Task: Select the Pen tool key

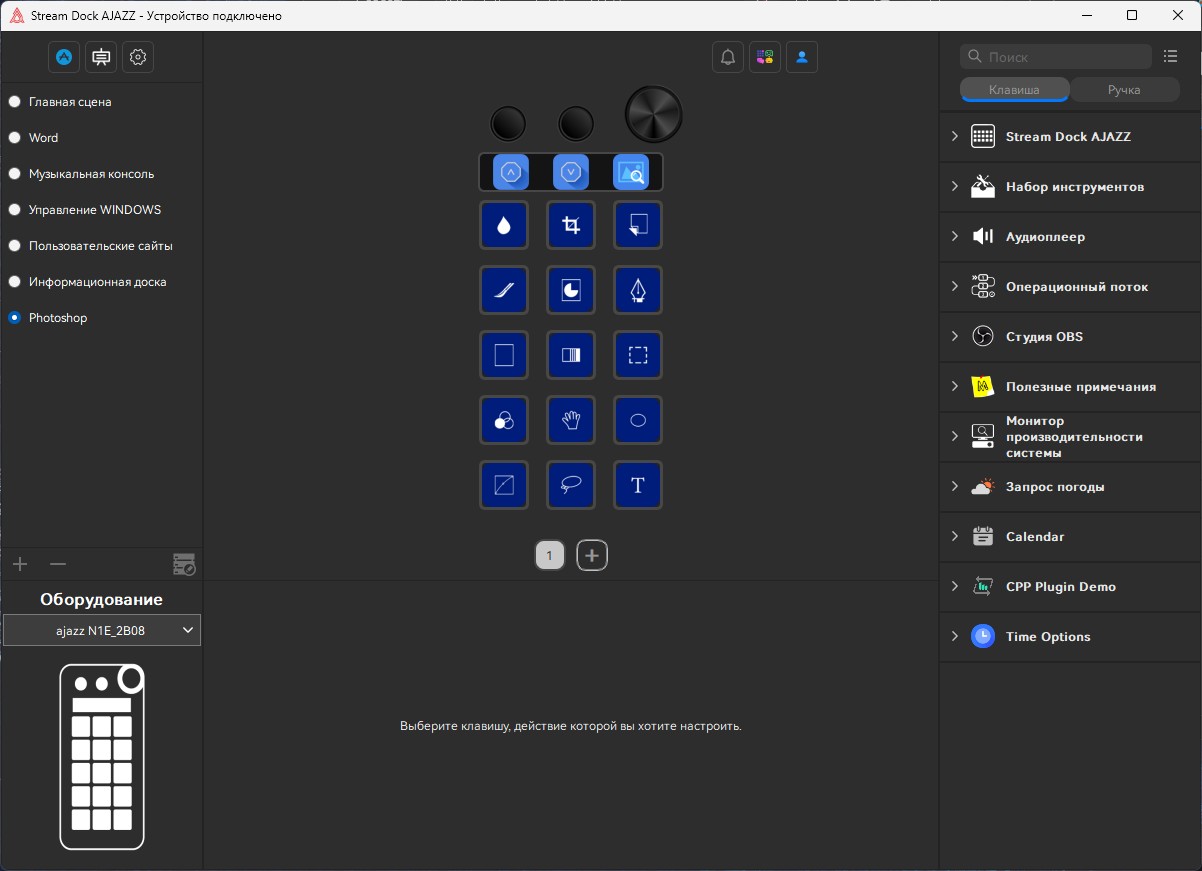Action: click(638, 290)
